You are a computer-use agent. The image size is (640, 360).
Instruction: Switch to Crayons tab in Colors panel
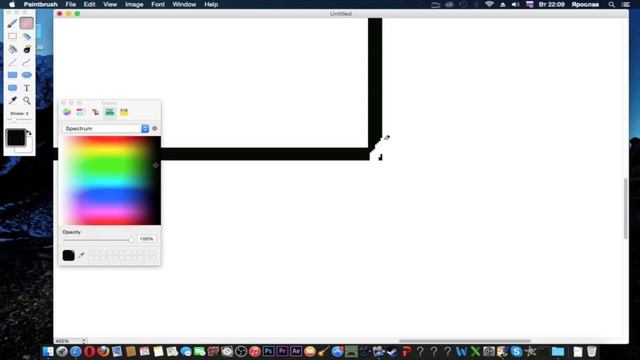124,112
